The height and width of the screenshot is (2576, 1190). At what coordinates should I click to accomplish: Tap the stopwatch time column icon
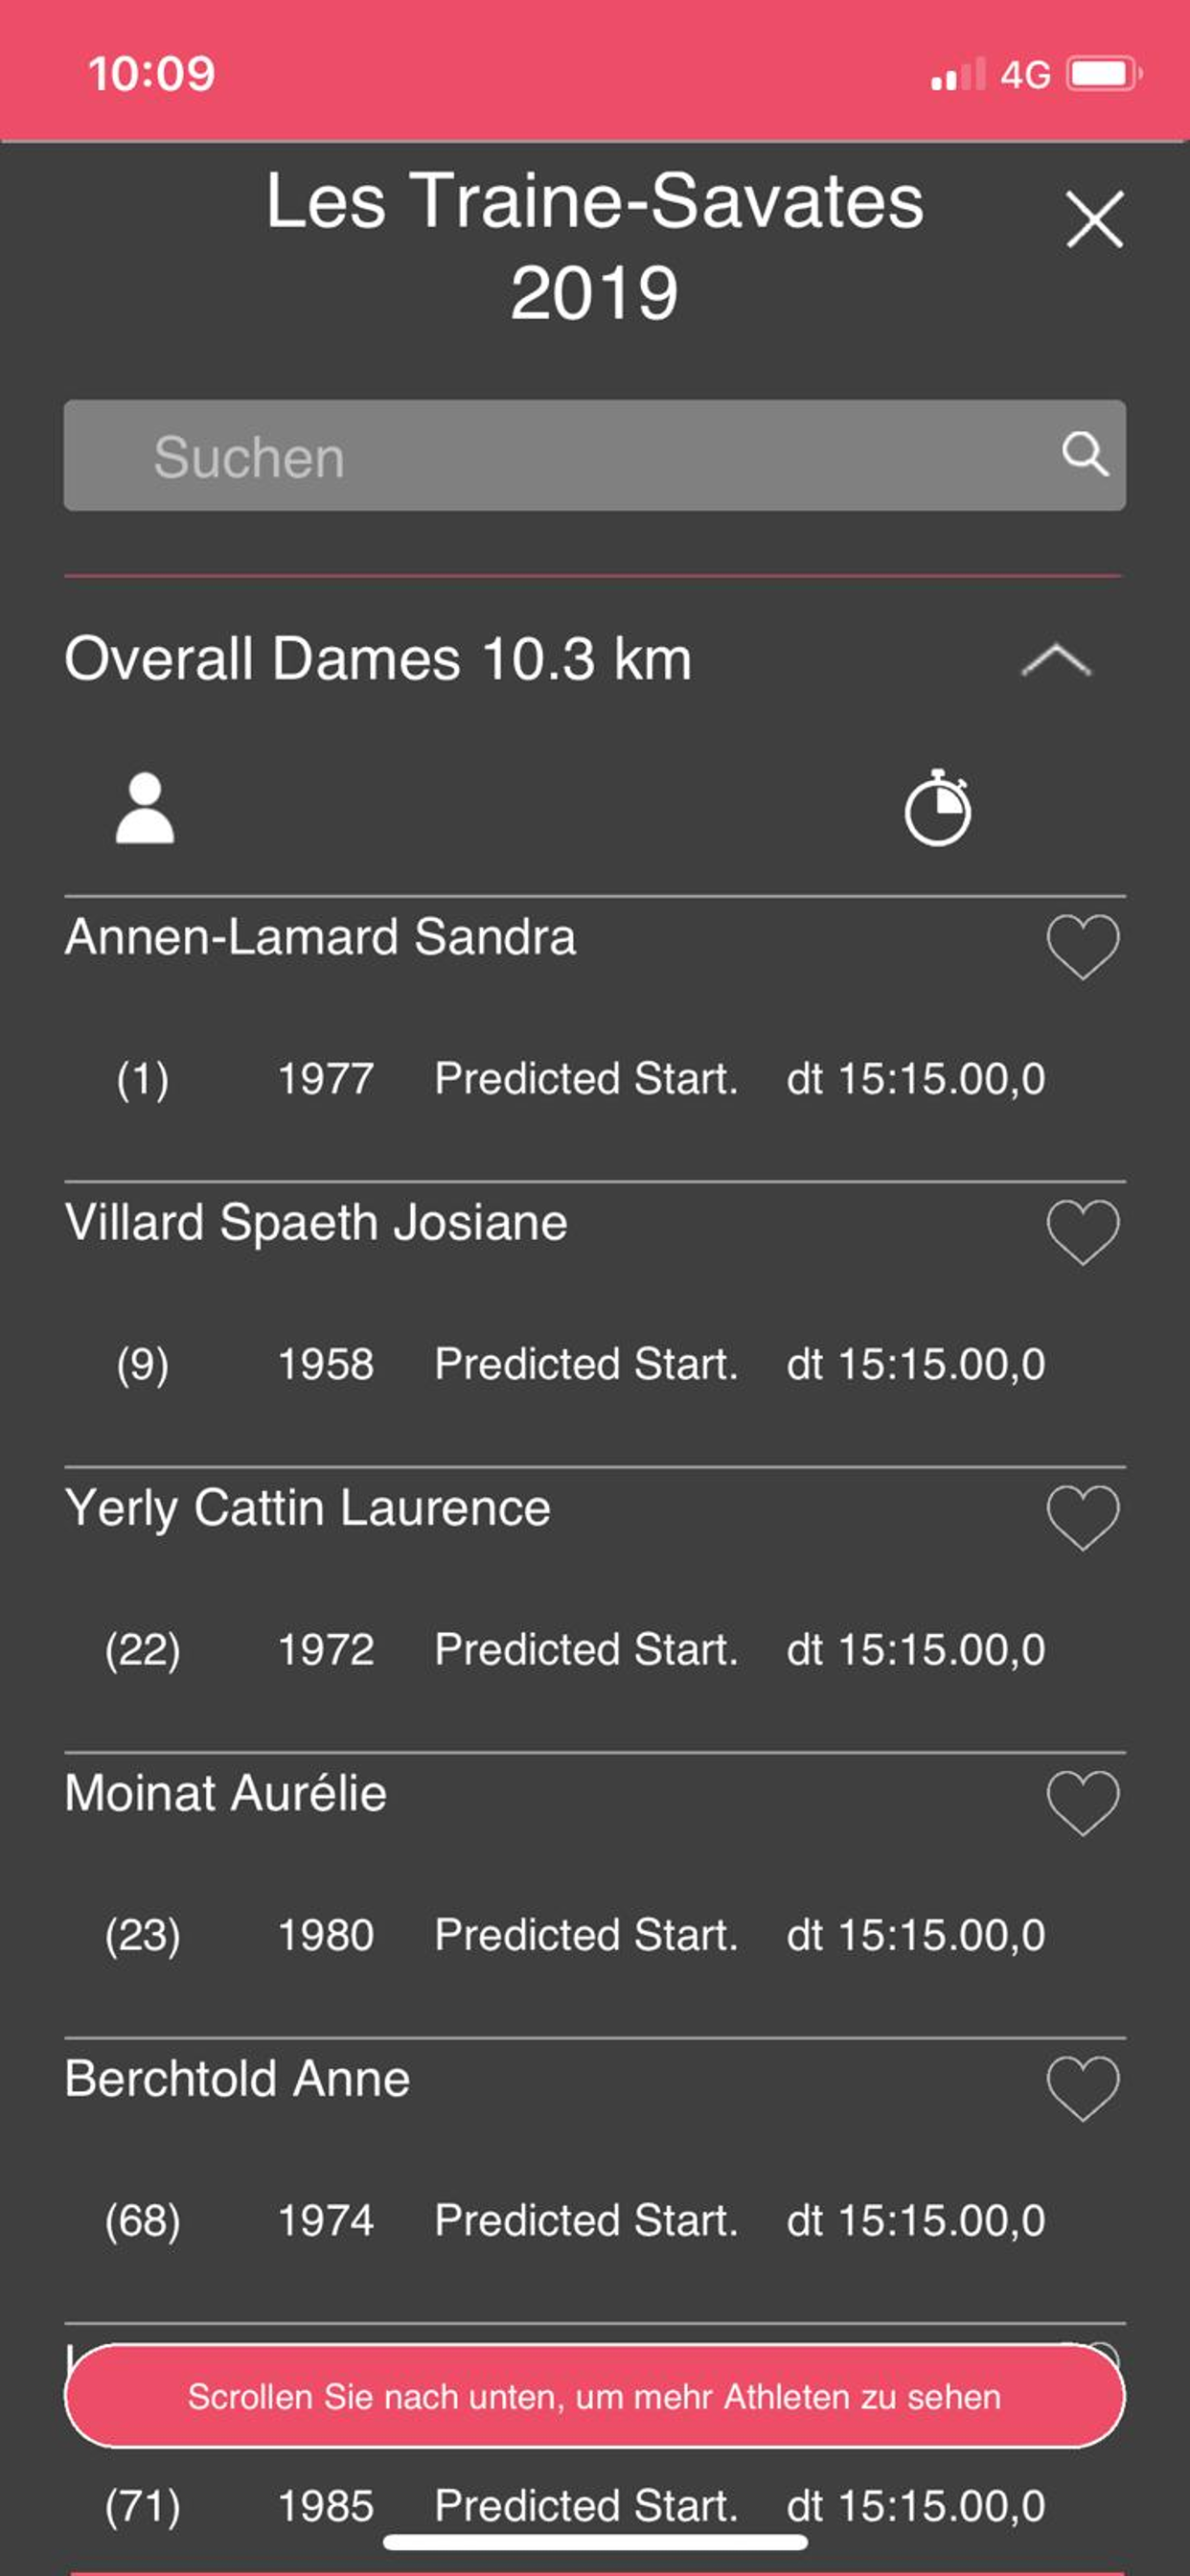tap(937, 808)
